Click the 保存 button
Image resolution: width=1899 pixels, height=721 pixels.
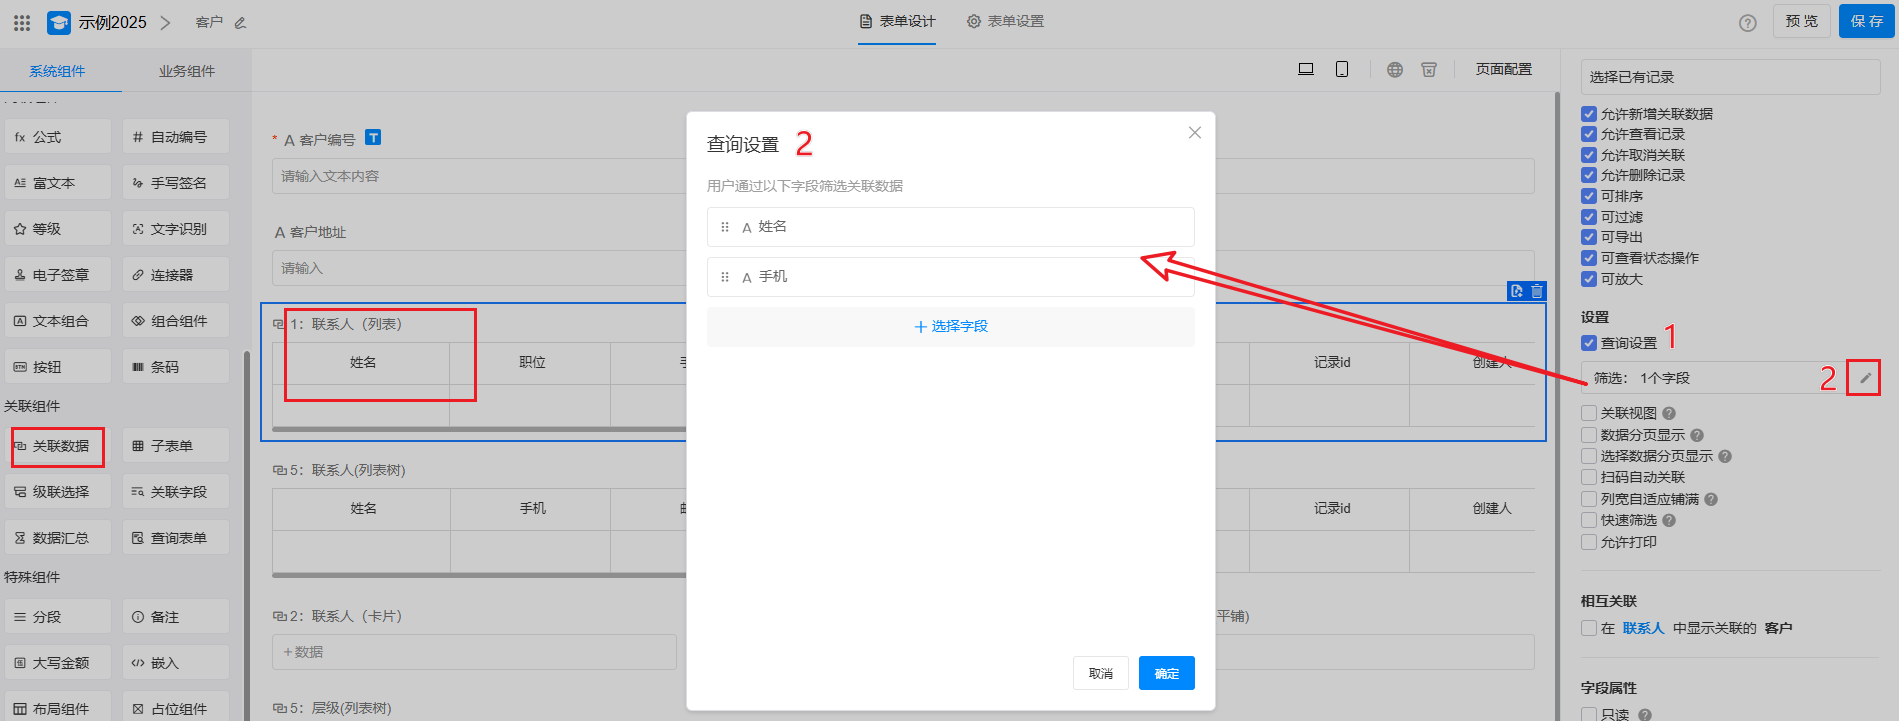tap(1866, 21)
